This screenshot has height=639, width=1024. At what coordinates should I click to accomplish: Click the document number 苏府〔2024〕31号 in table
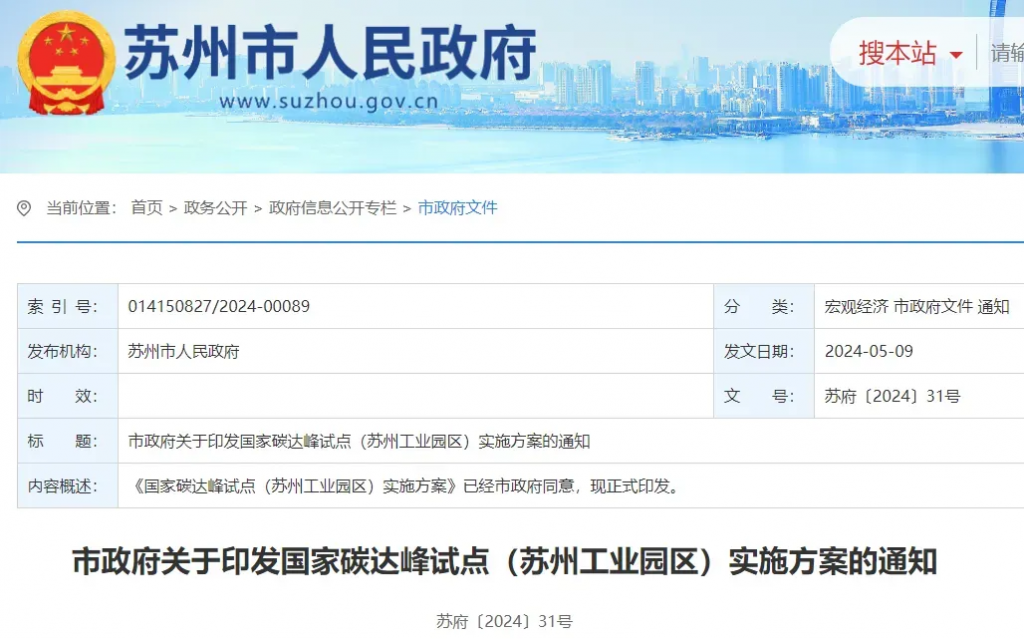pyautogui.click(x=892, y=396)
